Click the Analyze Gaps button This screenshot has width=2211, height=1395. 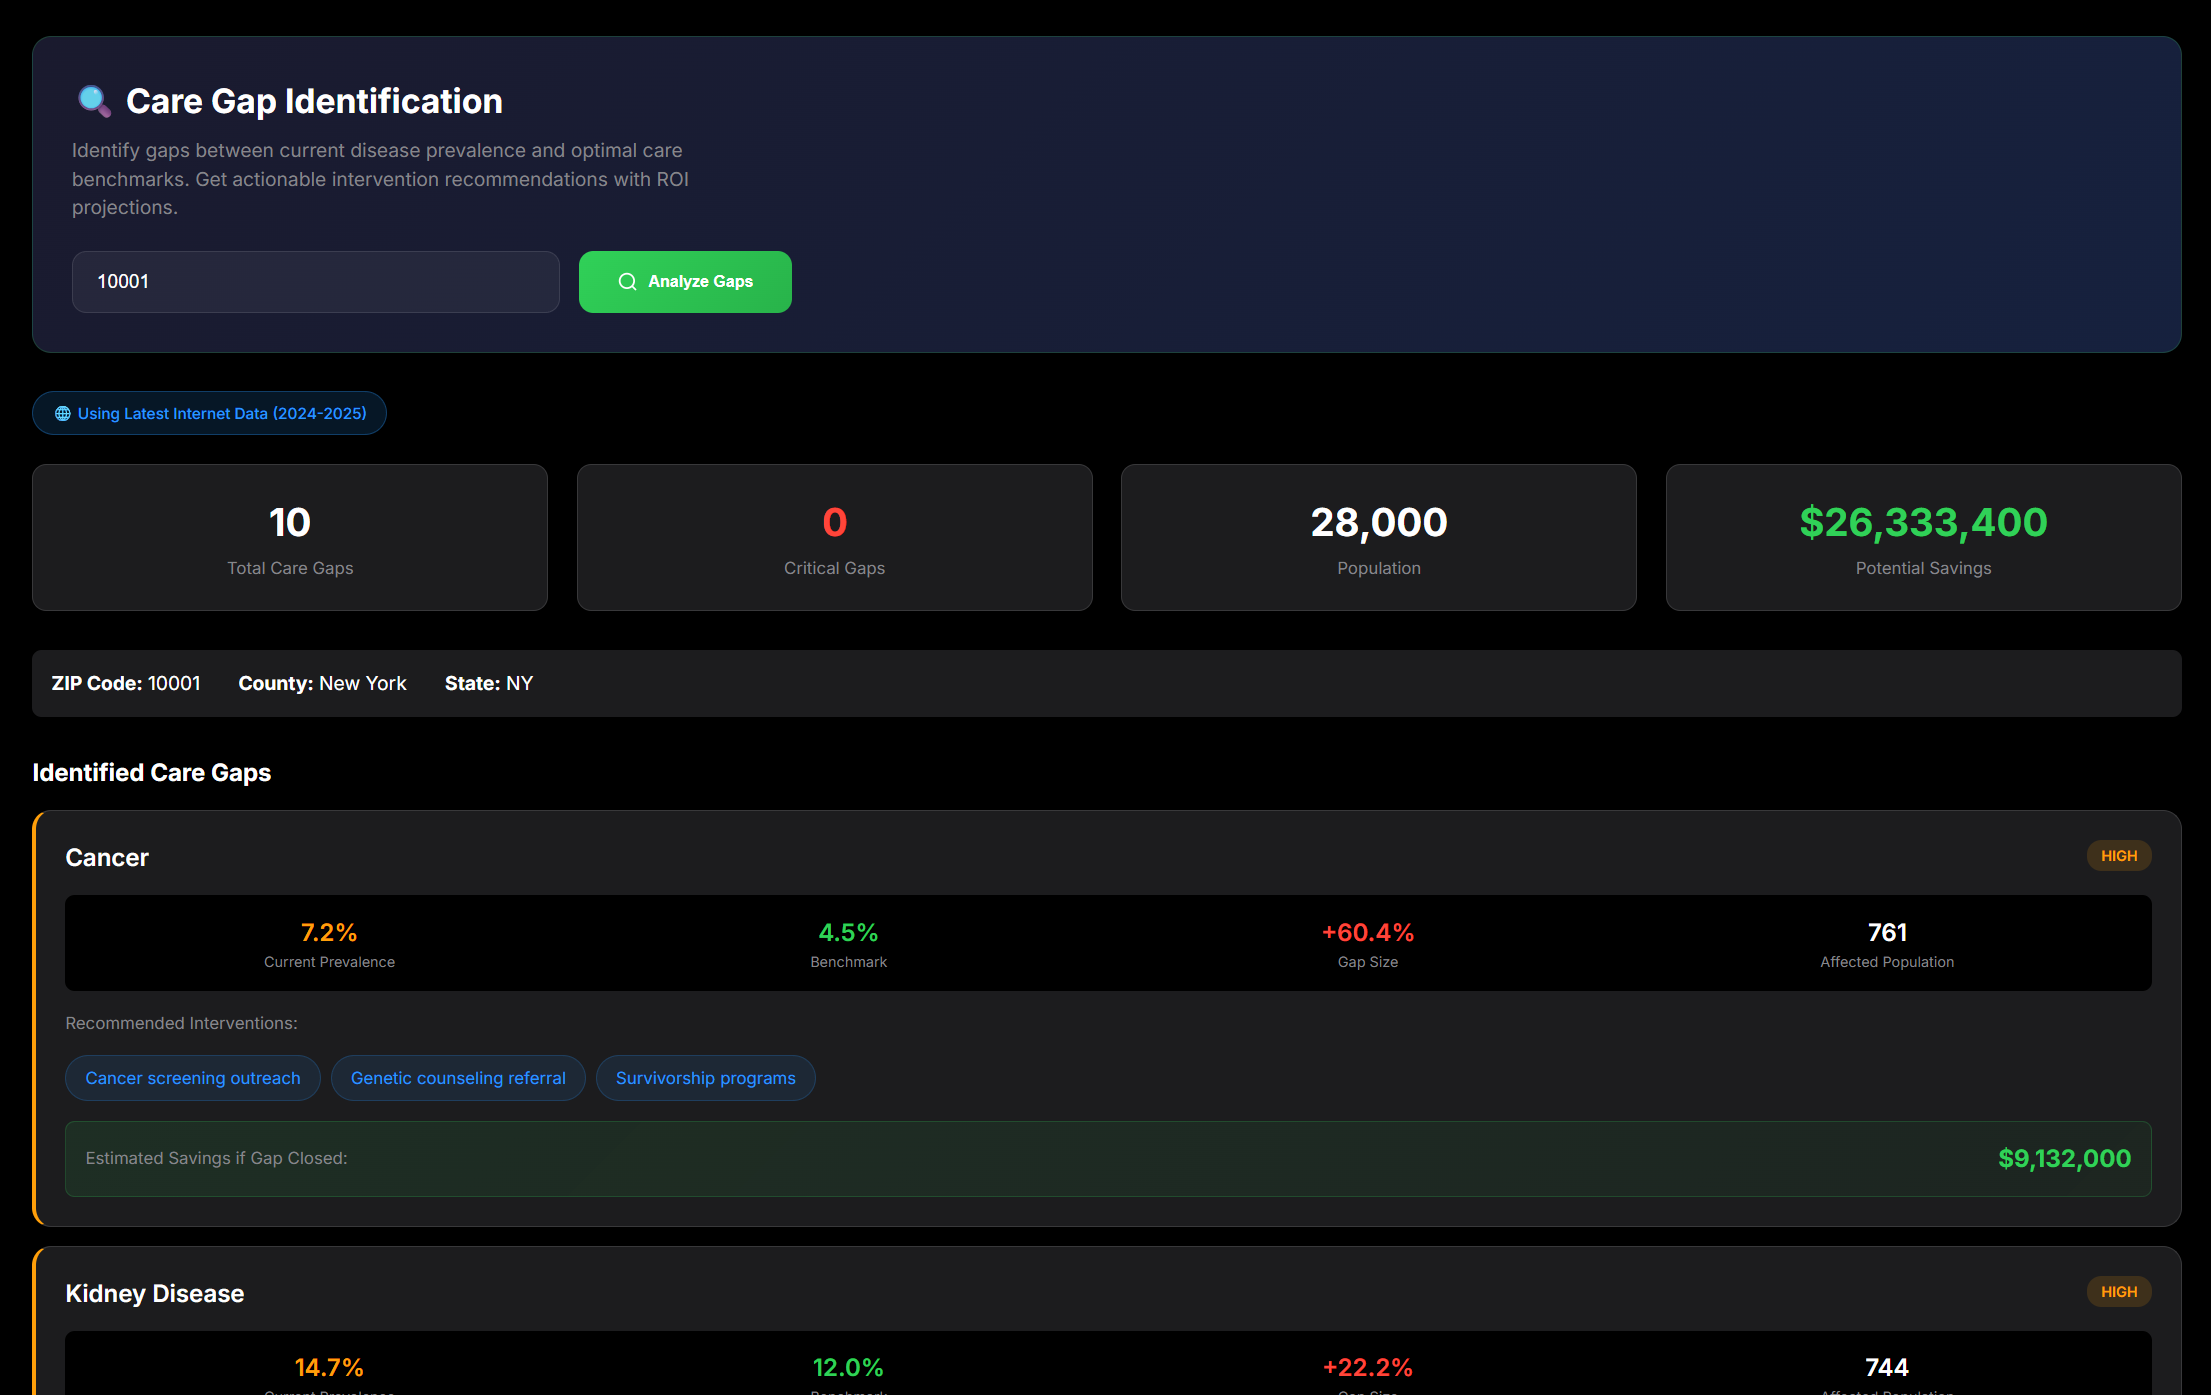[685, 282]
